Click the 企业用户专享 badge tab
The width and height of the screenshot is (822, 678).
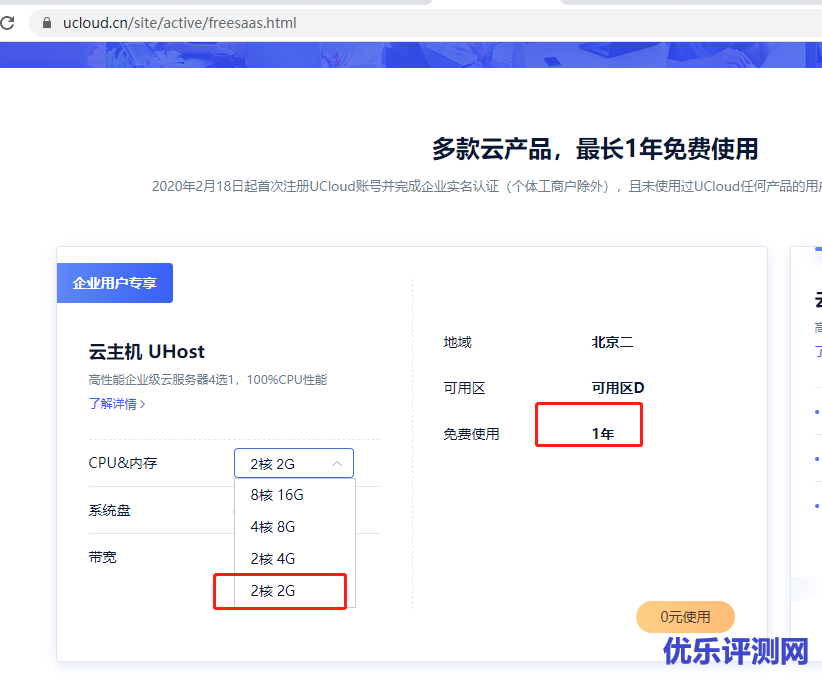(x=115, y=283)
